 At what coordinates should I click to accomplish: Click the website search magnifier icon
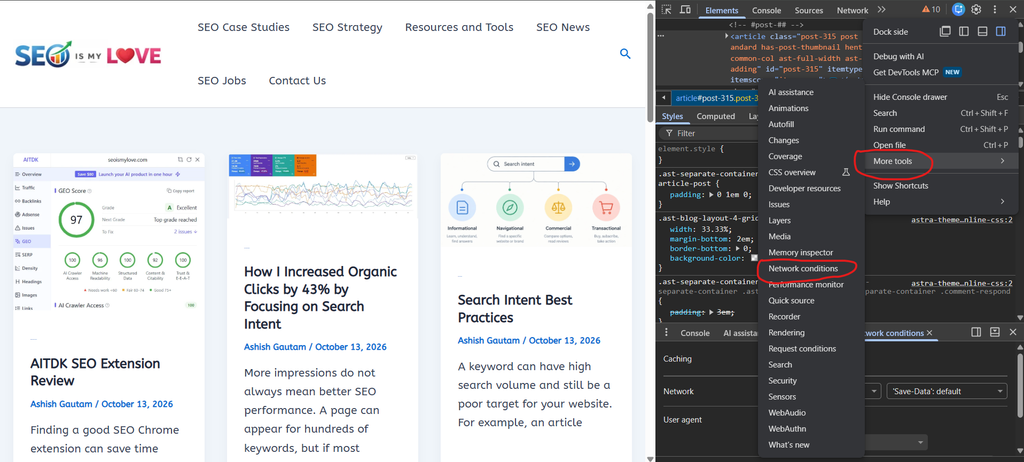pyautogui.click(x=625, y=54)
